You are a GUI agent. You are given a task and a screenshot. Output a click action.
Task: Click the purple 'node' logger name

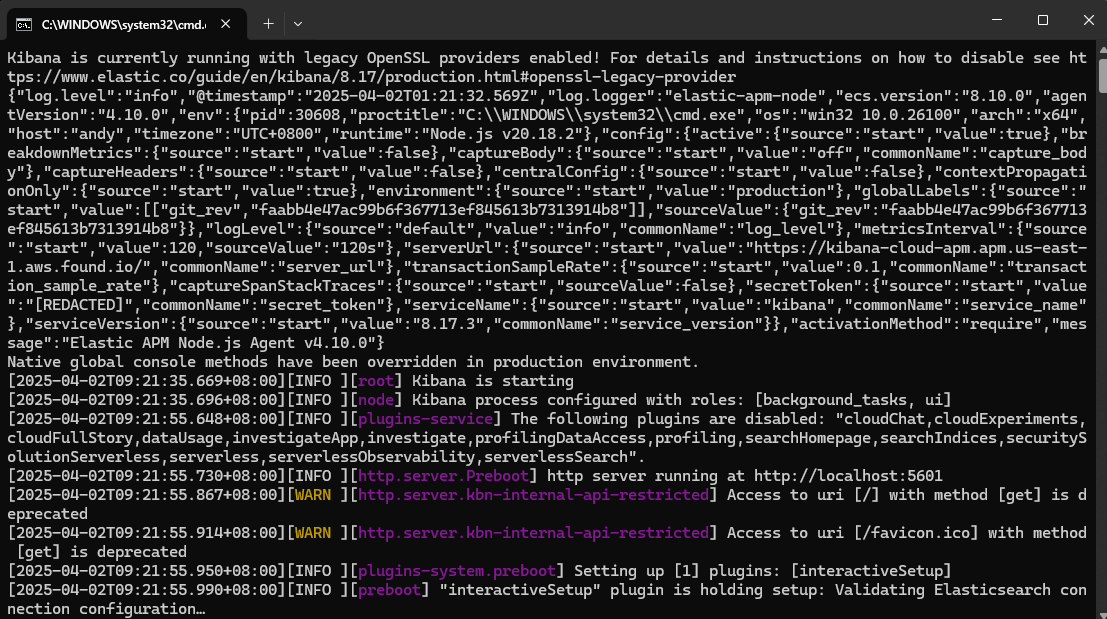(376, 400)
